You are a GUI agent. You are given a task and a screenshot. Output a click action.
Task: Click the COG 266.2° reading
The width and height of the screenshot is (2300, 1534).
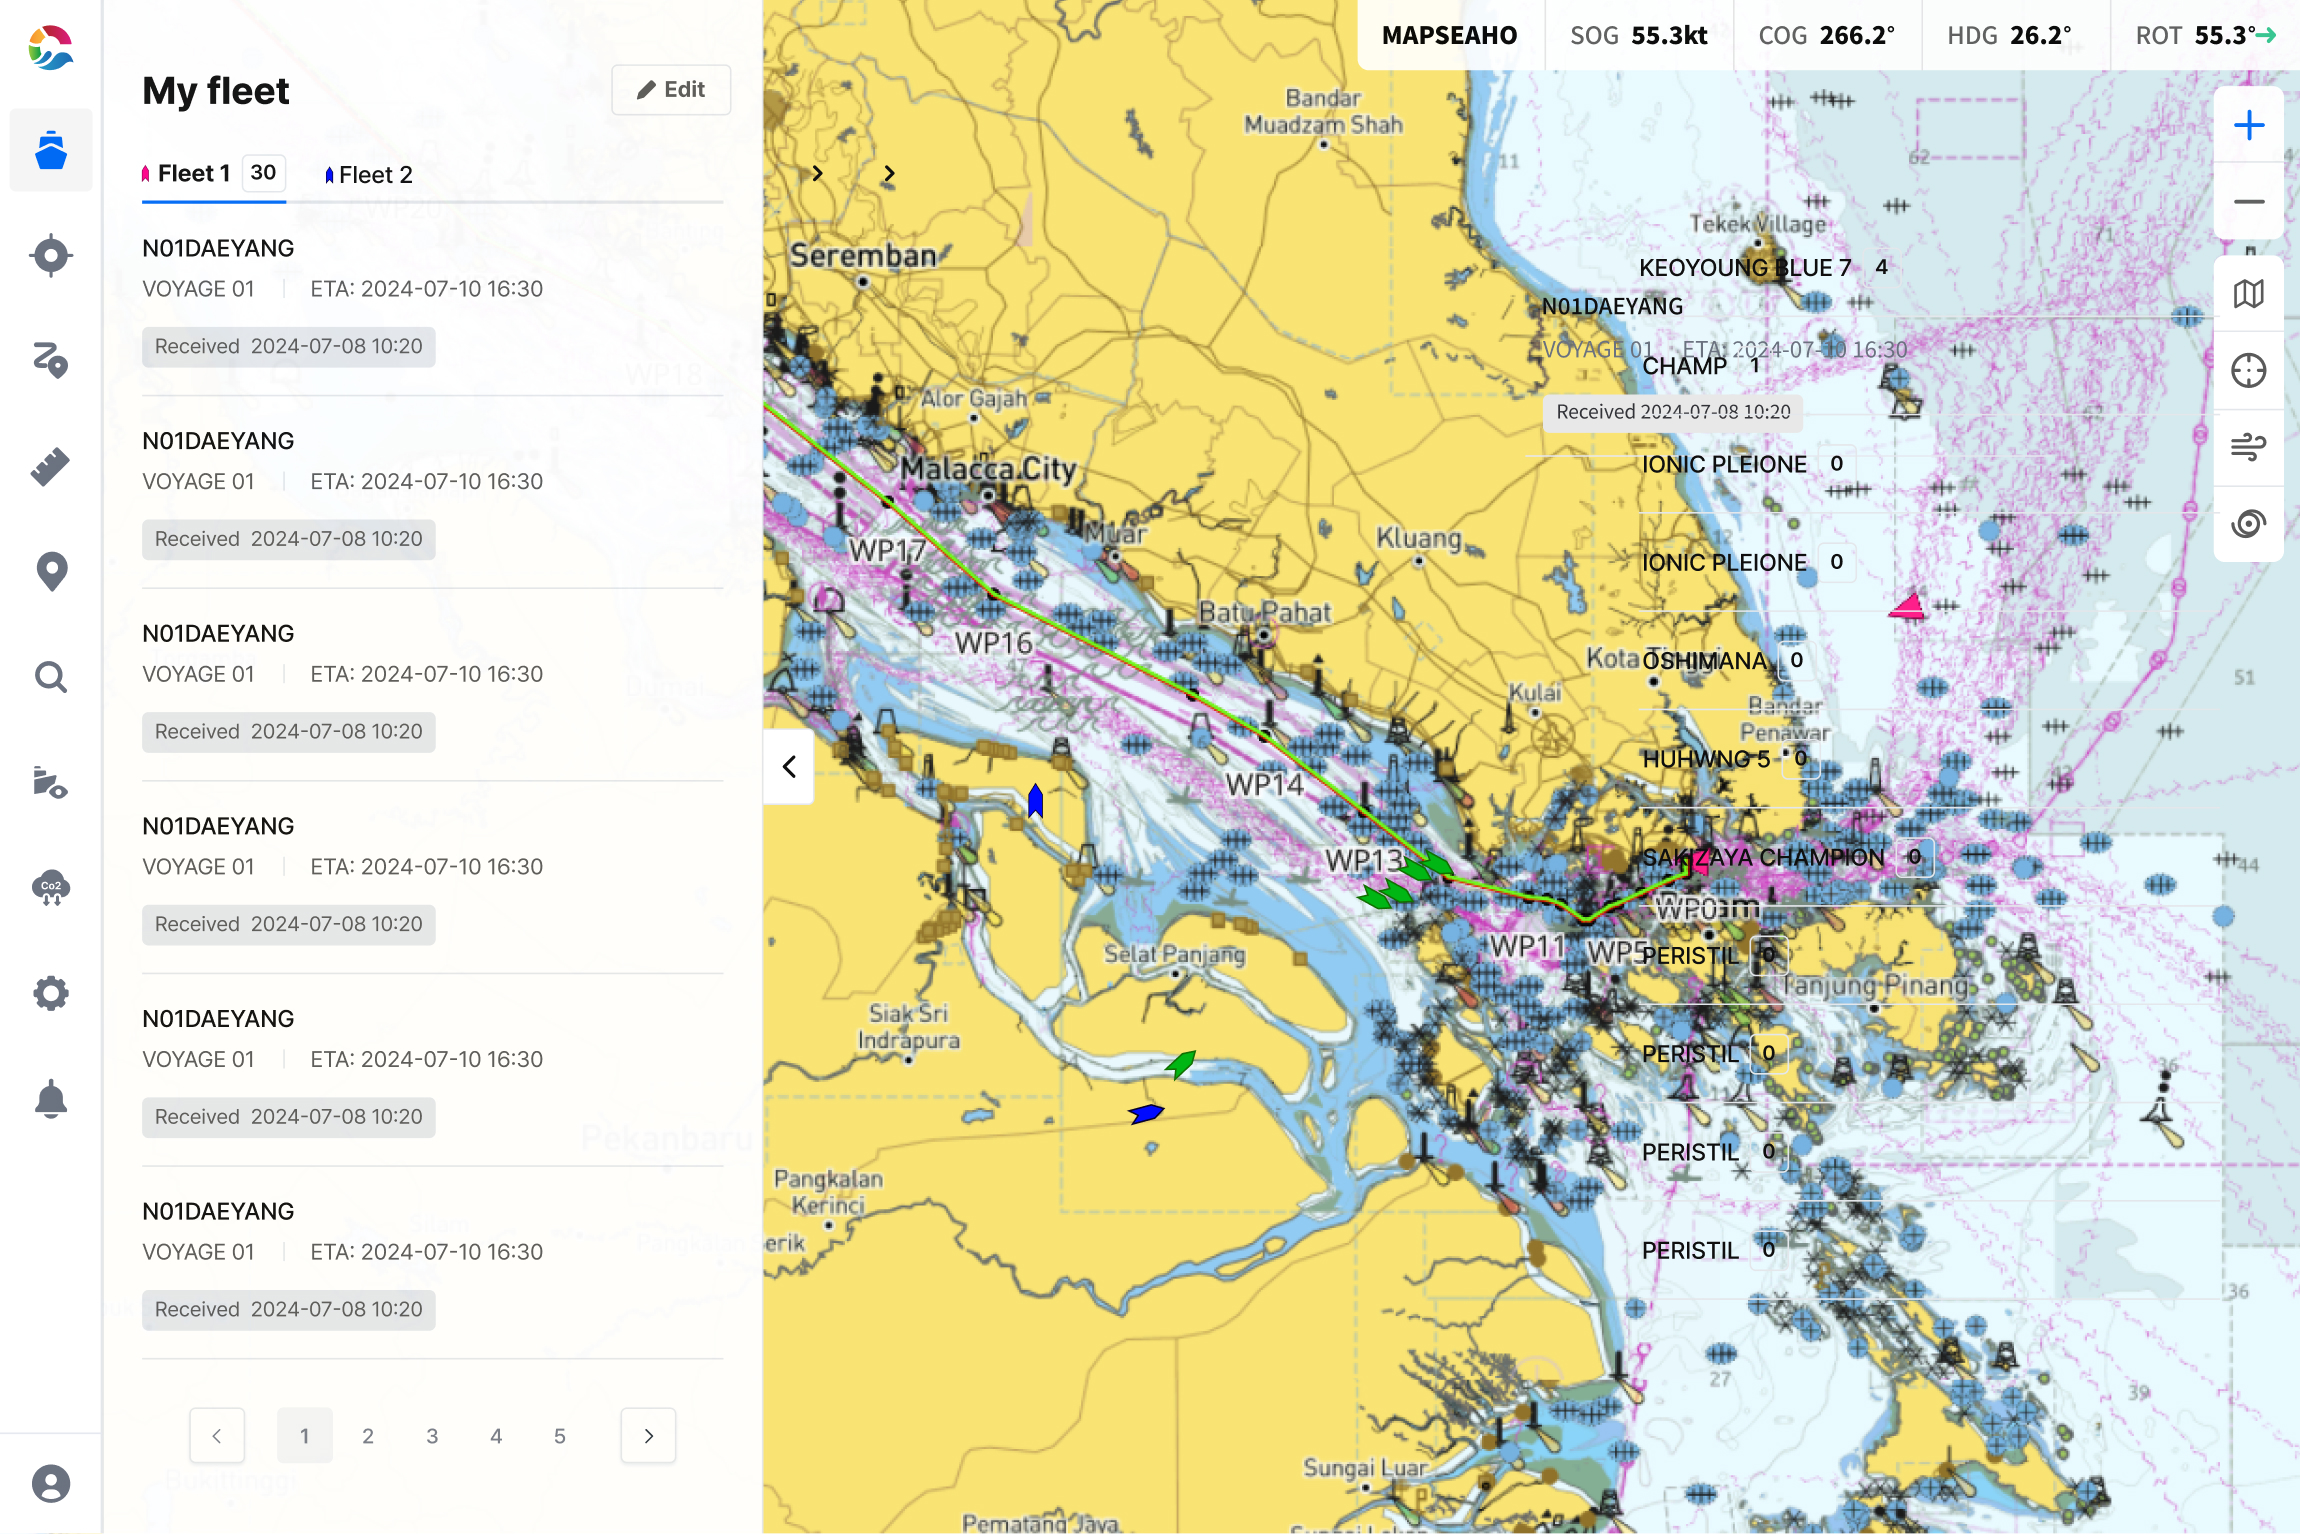1826,35
